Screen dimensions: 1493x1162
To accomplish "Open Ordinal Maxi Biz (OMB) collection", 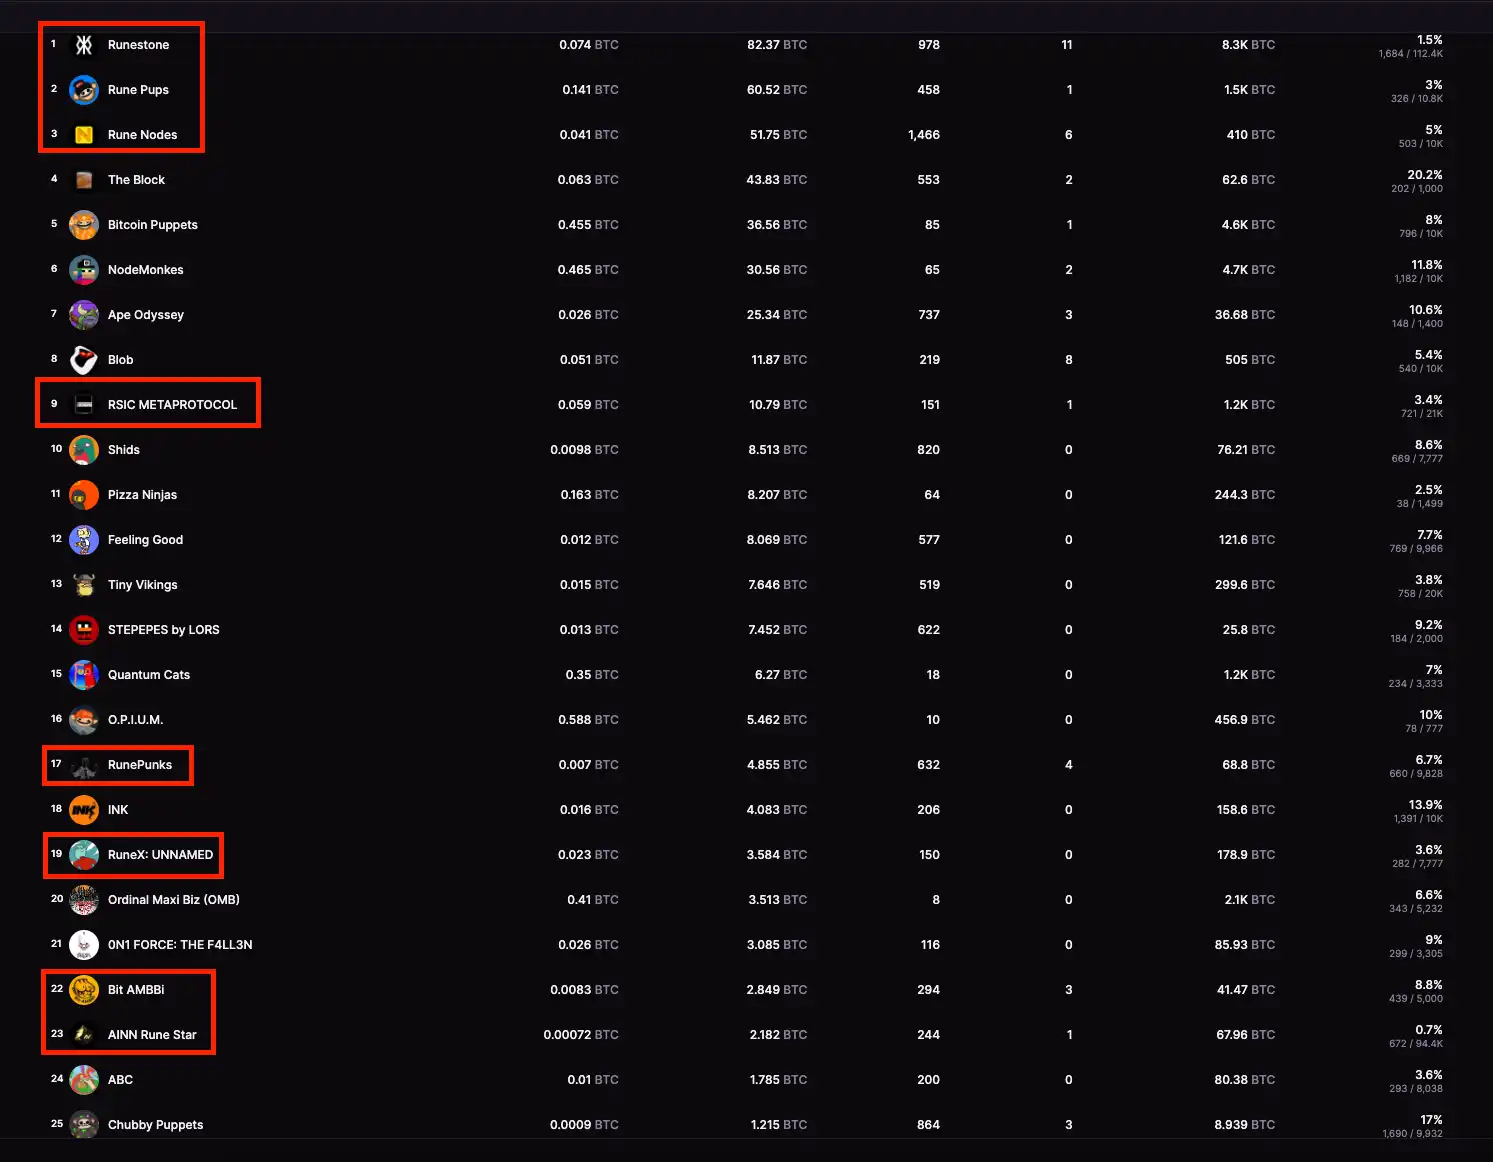I will [x=174, y=900].
